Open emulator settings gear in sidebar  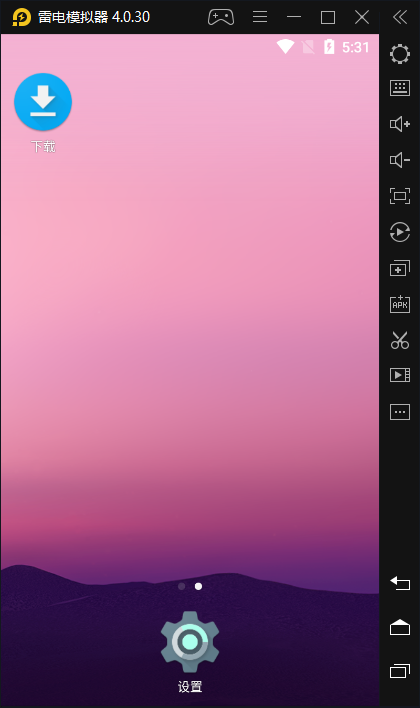tap(400, 54)
